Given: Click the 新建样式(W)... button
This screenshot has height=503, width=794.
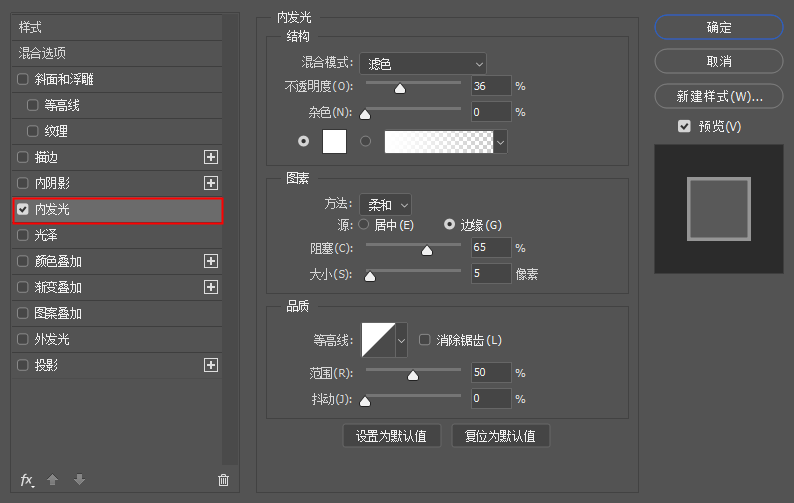Looking at the screenshot, I should click(x=719, y=96).
